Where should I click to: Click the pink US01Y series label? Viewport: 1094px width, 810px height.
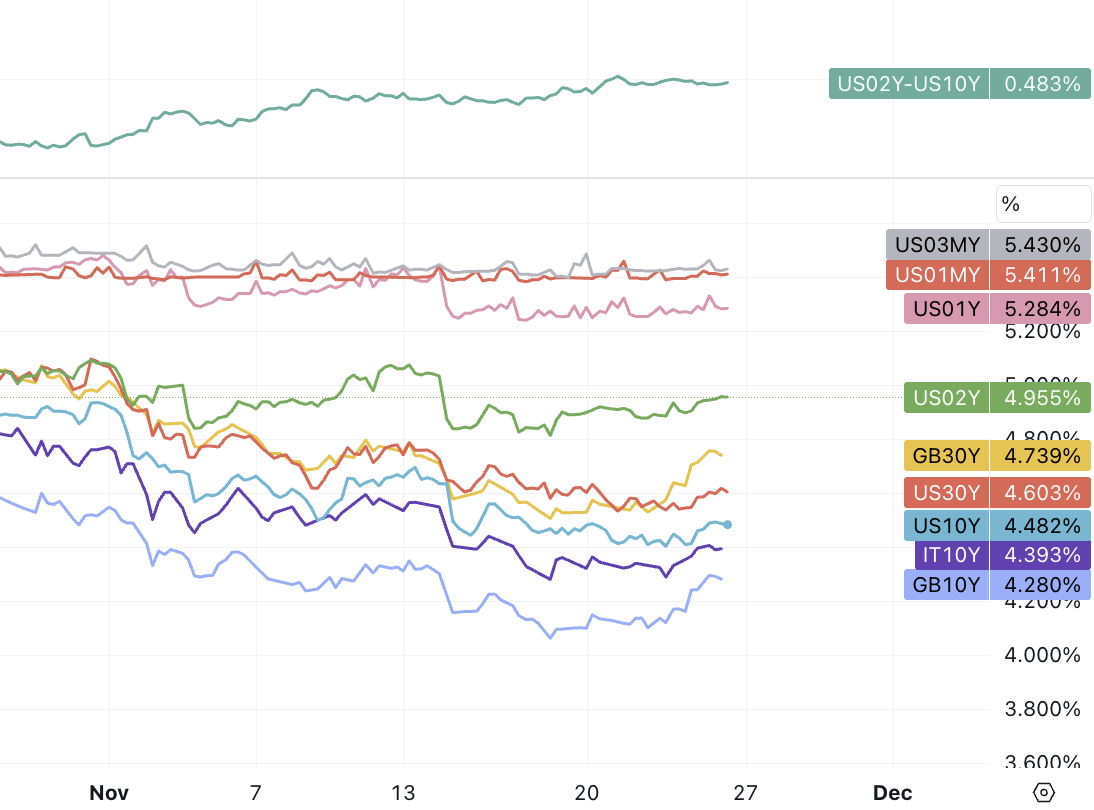tap(946, 308)
